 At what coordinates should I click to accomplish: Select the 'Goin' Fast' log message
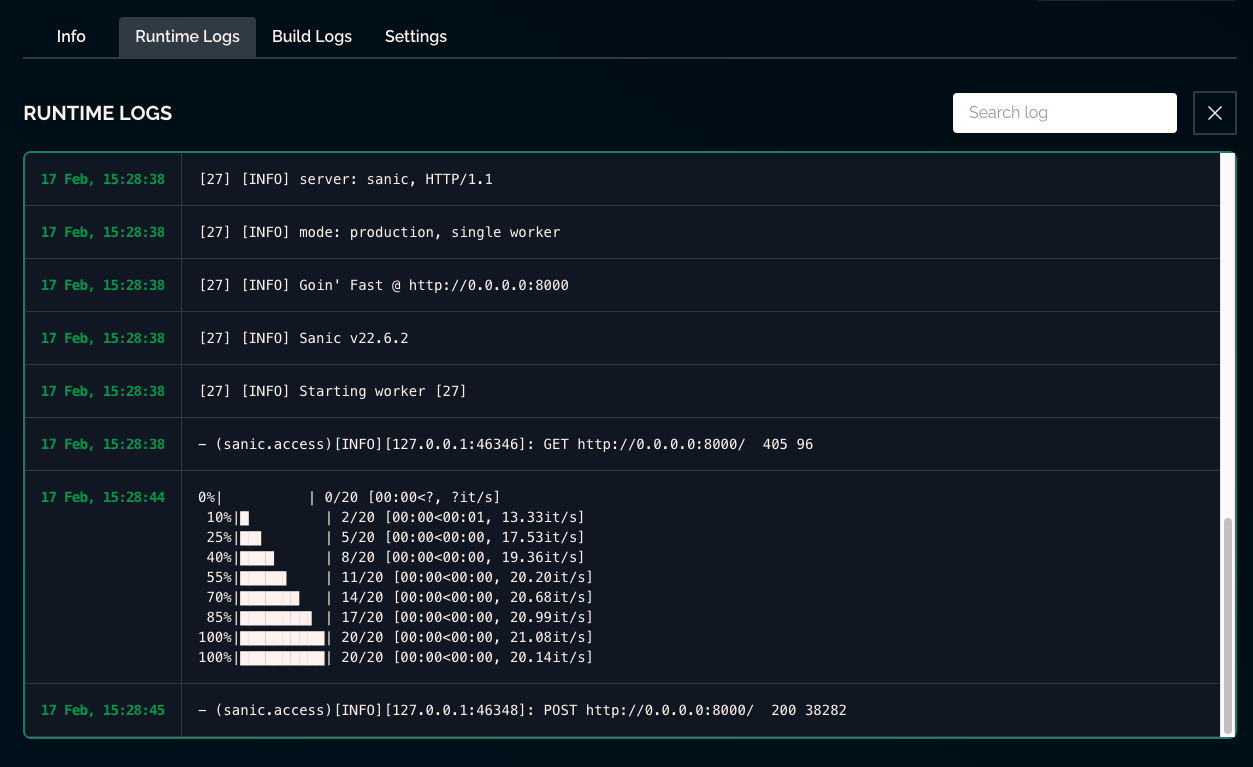(x=384, y=285)
